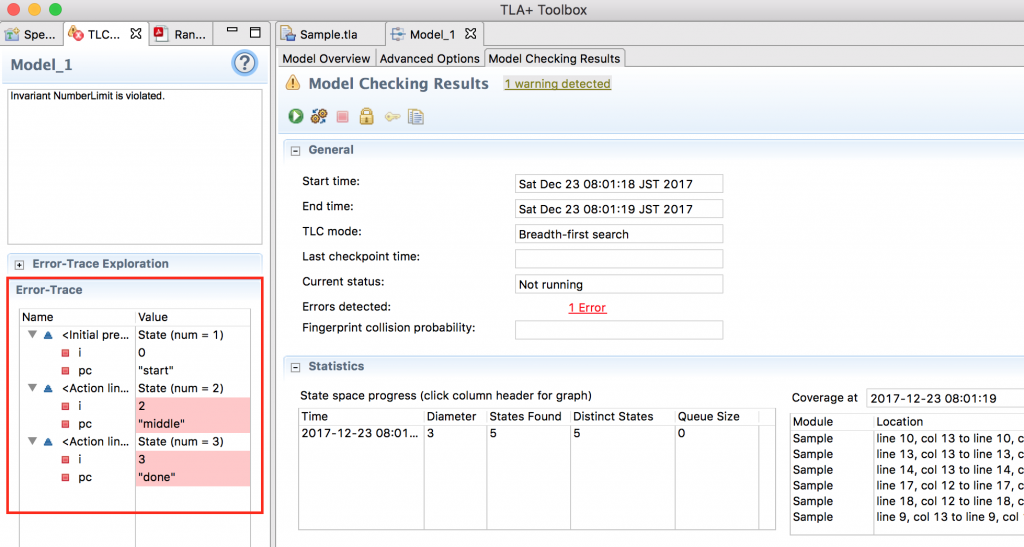The image size is (1024, 547).
Task: Close the Model_1 editor tab
Action: (x=471, y=33)
